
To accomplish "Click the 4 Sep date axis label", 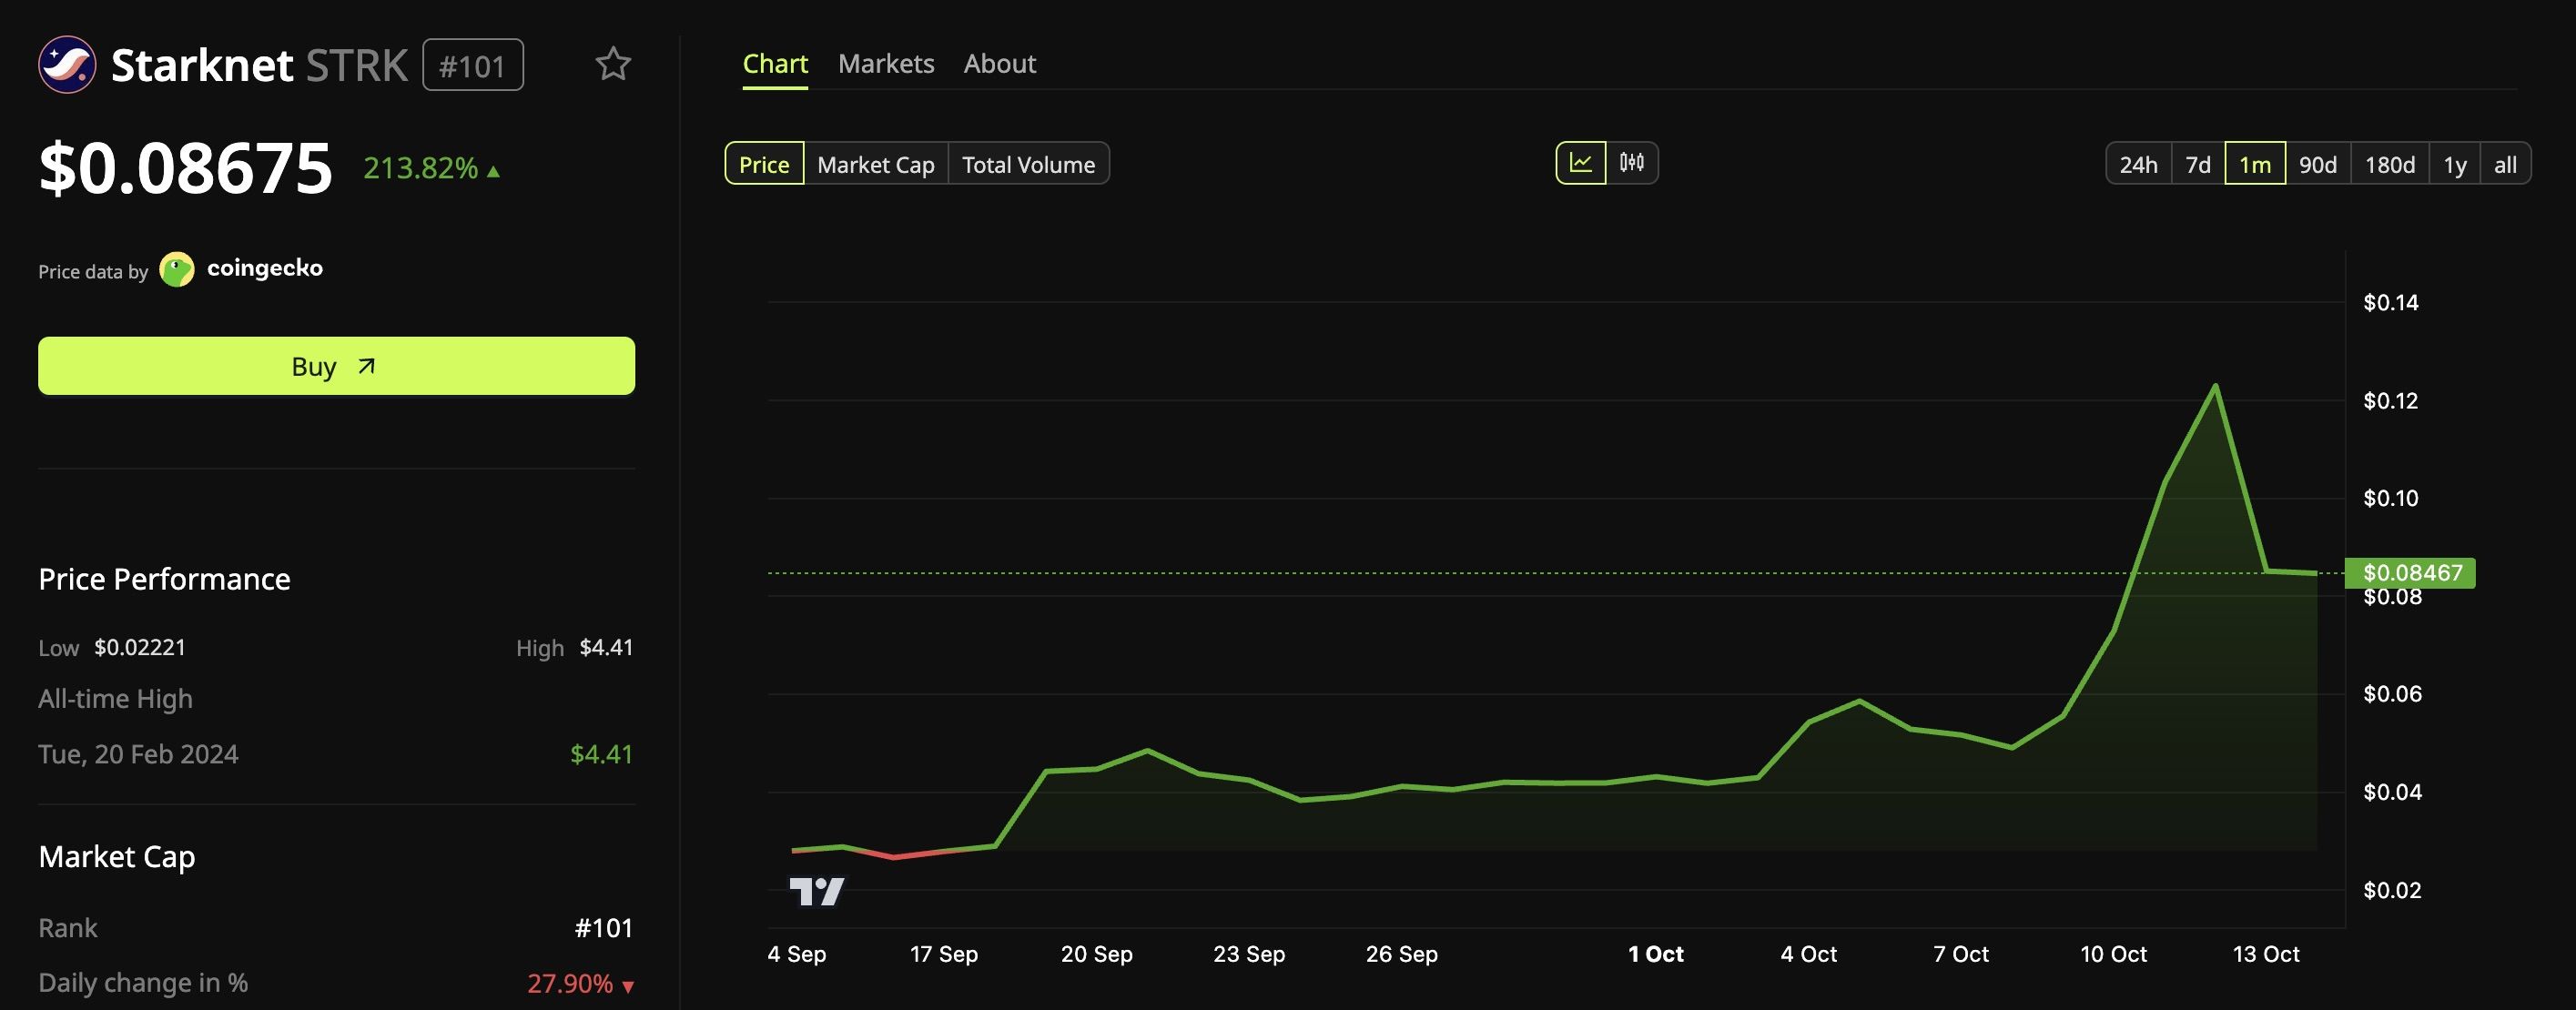I will [797, 954].
